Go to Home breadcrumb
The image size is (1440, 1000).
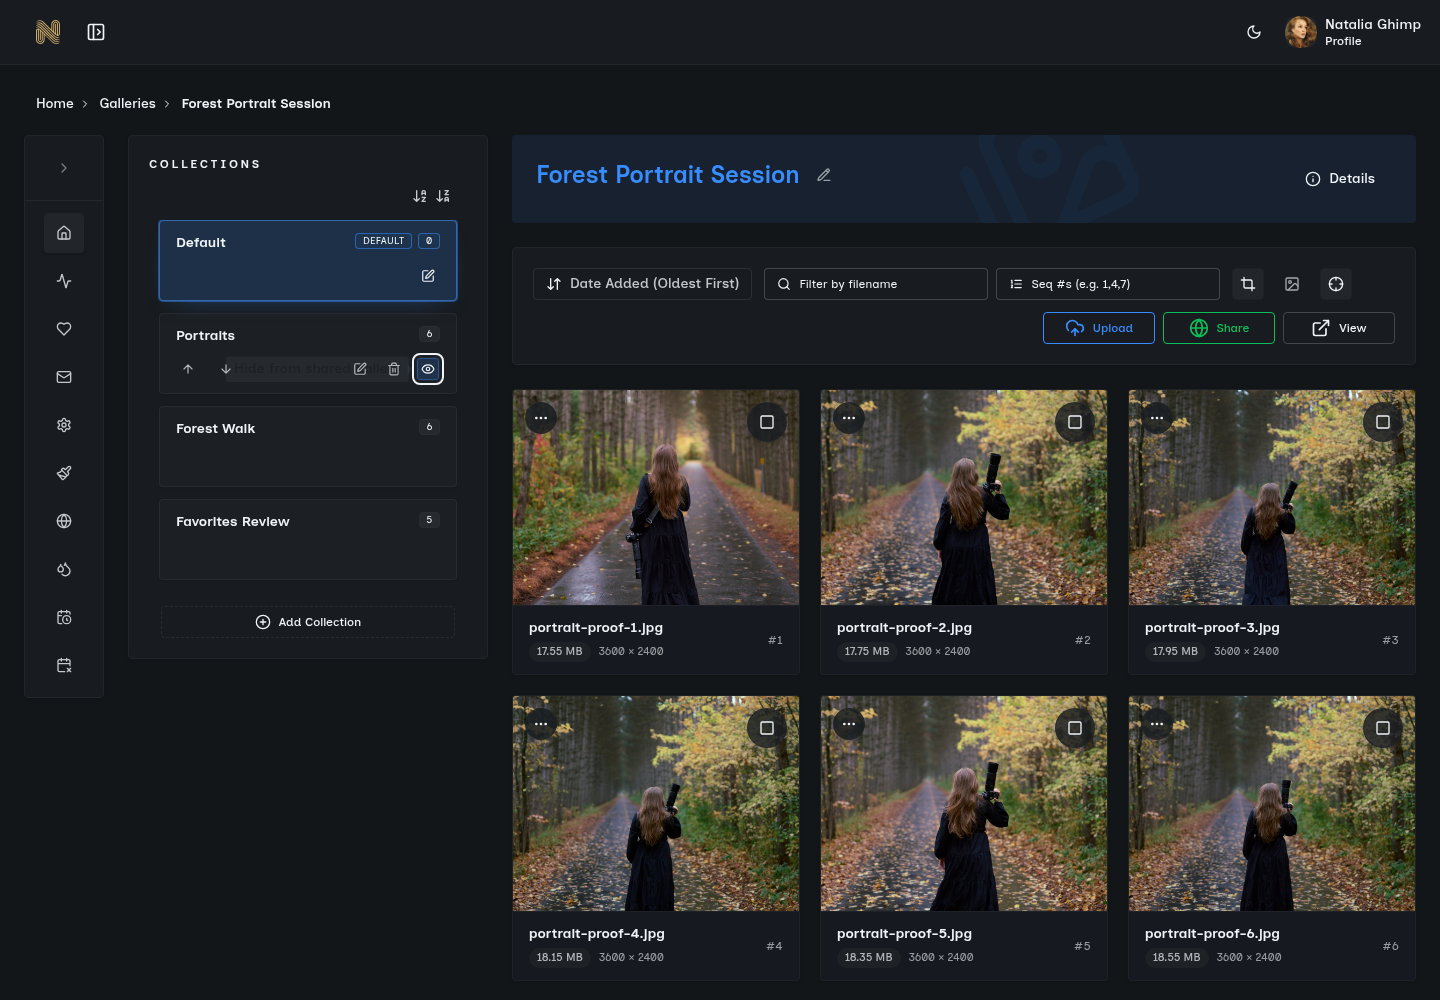[55, 103]
